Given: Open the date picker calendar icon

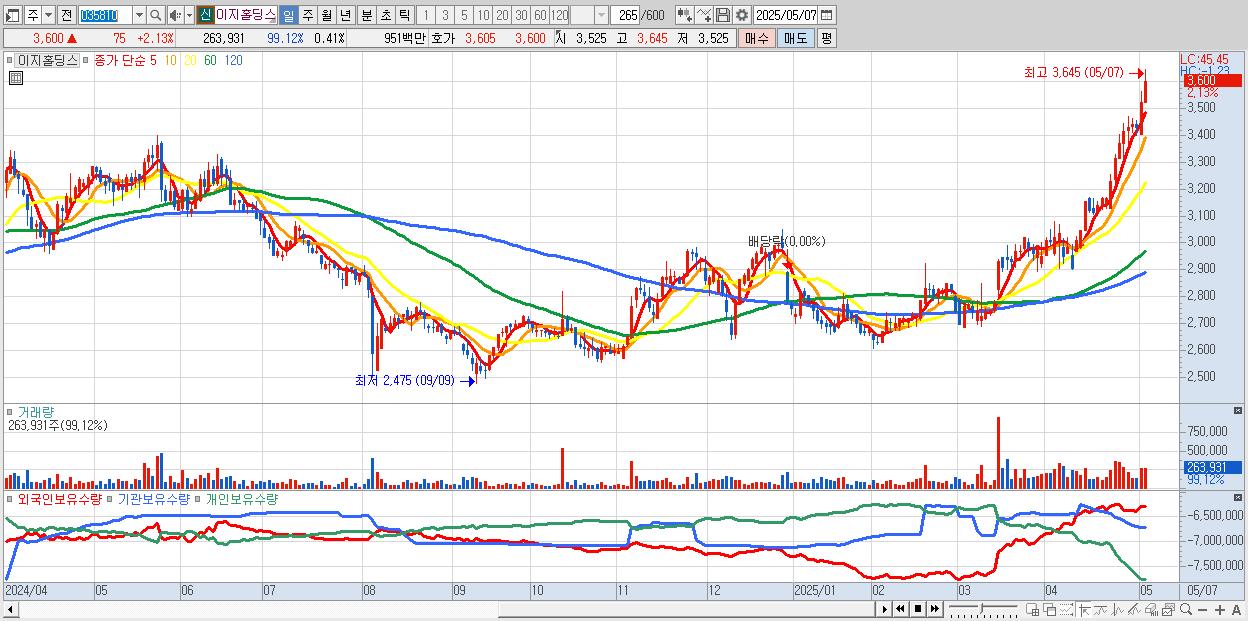Looking at the screenshot, I should point(826,15).
